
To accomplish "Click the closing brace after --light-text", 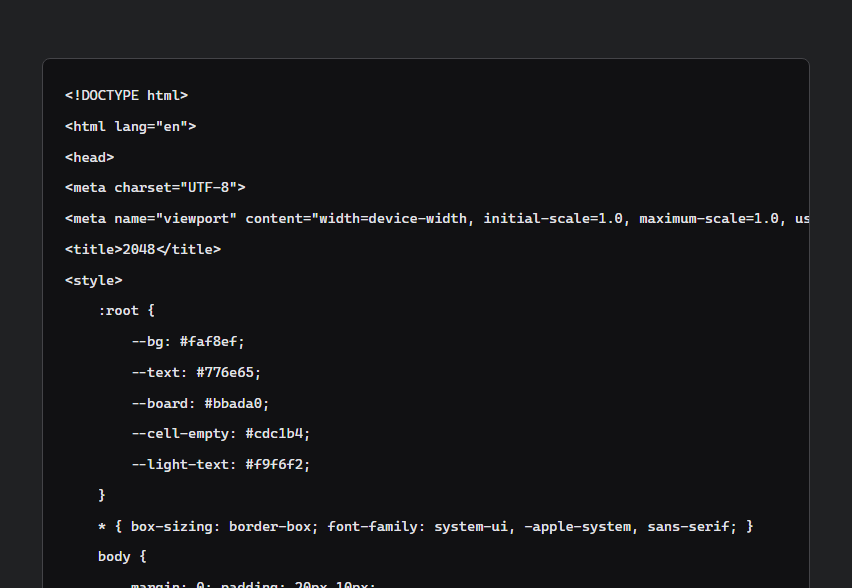I will (x=102, y=495).
